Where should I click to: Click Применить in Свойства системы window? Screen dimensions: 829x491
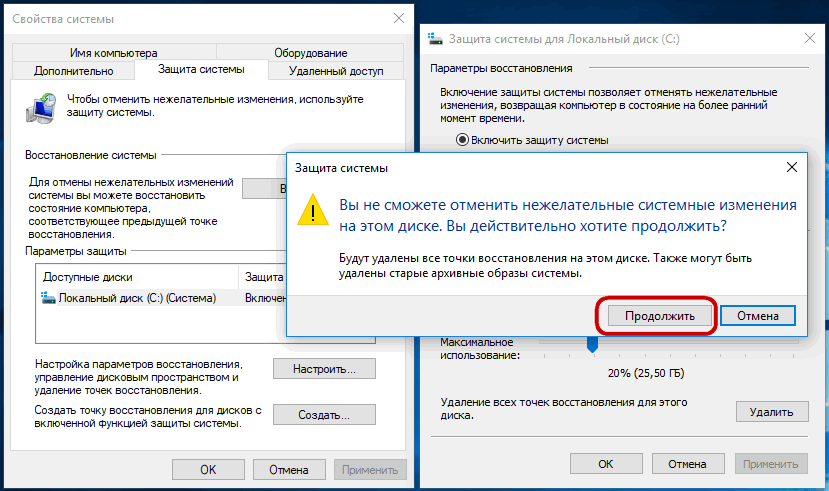(370, 470)
